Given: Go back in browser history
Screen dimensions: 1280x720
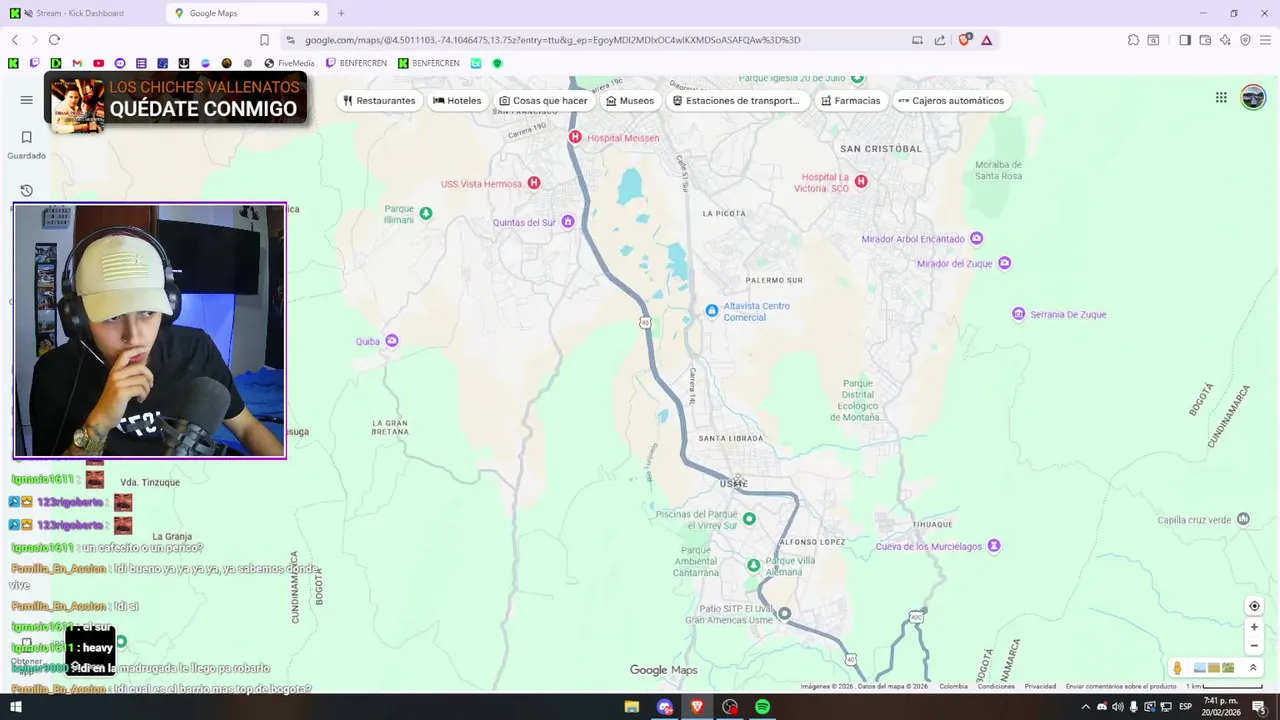Looking at the screenshot, I should coord(15,40).
